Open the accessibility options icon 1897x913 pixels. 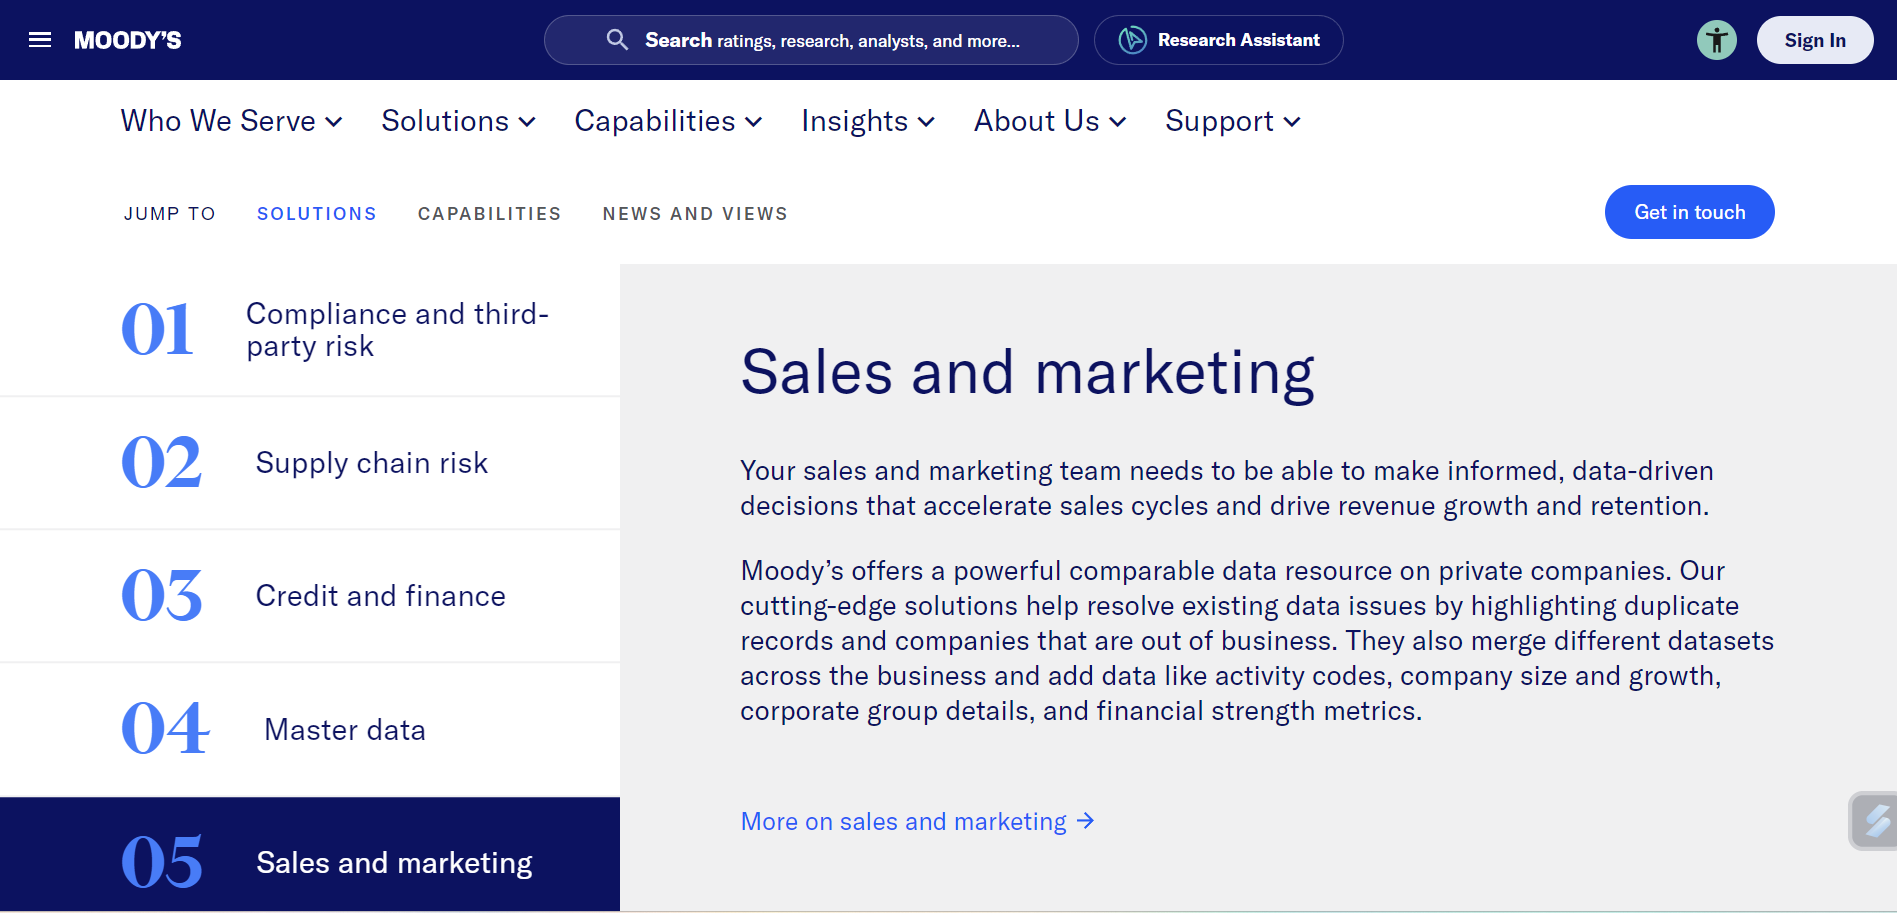point(1717,40)
